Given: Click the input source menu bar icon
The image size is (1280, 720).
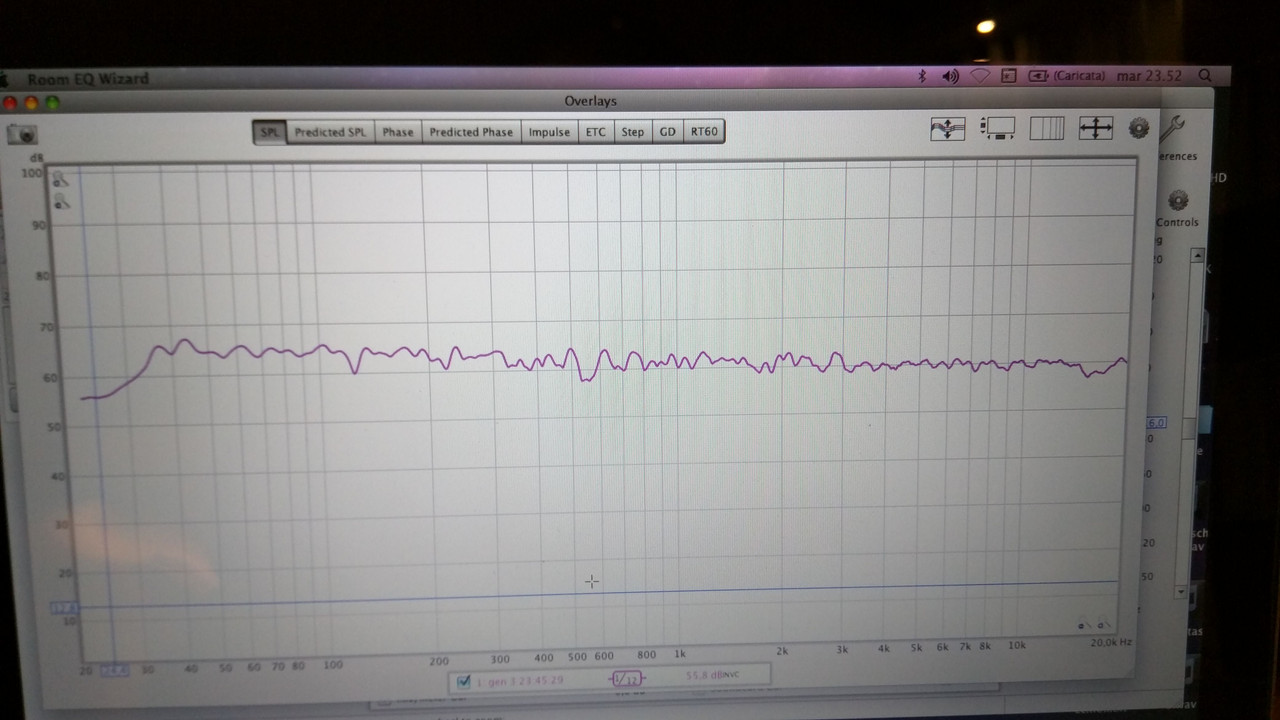Looking at the screenshot, I should coord(1009,76).
